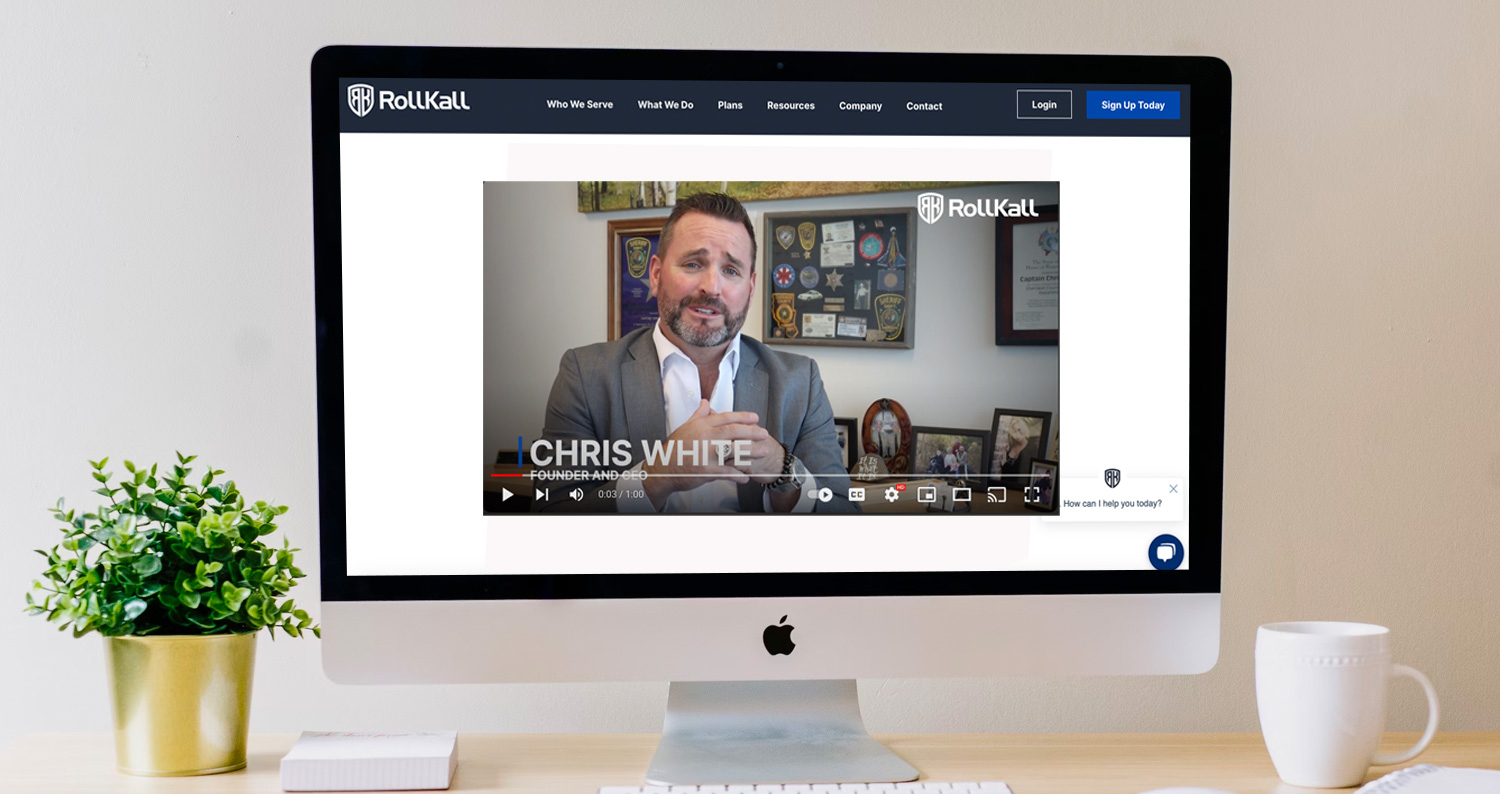Go to the Contact page
The width and height of the screenshot is (1500, 794).
924,106
